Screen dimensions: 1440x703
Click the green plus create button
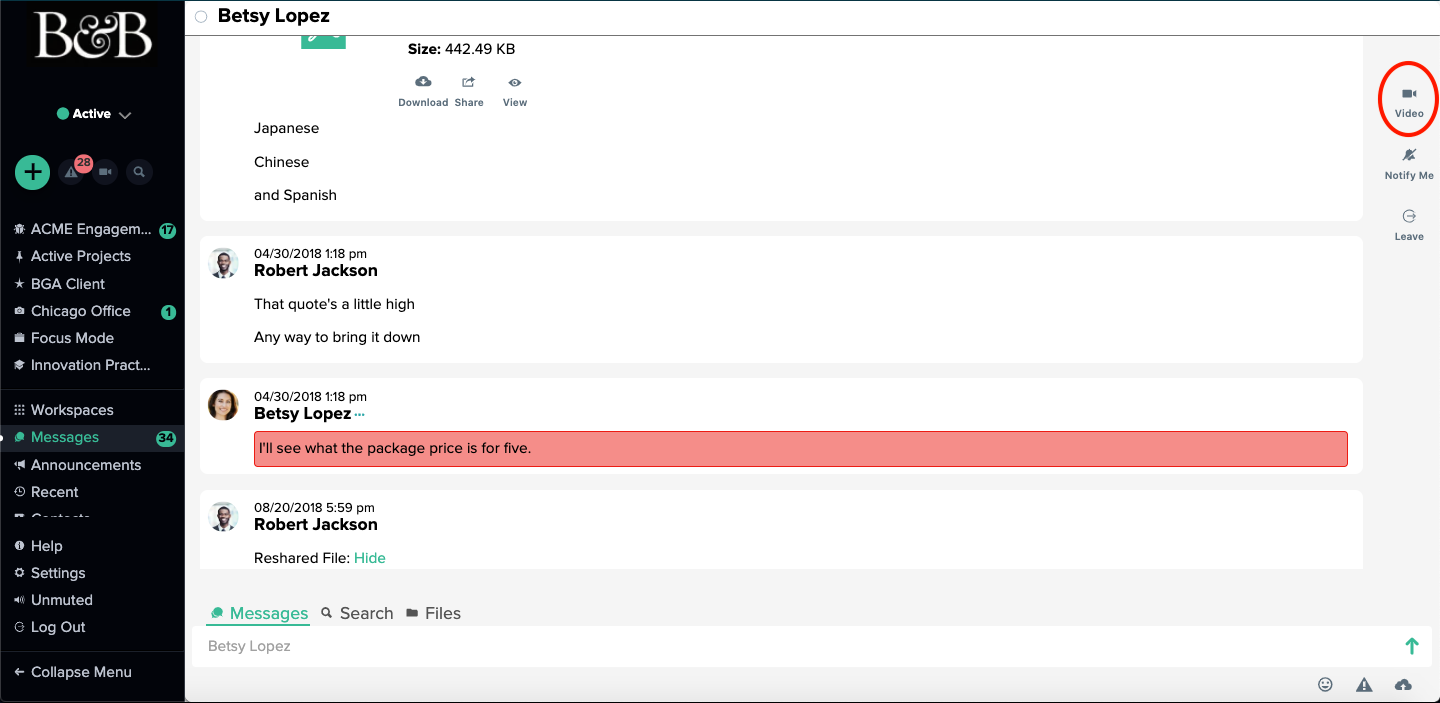[x=33, y=172]
